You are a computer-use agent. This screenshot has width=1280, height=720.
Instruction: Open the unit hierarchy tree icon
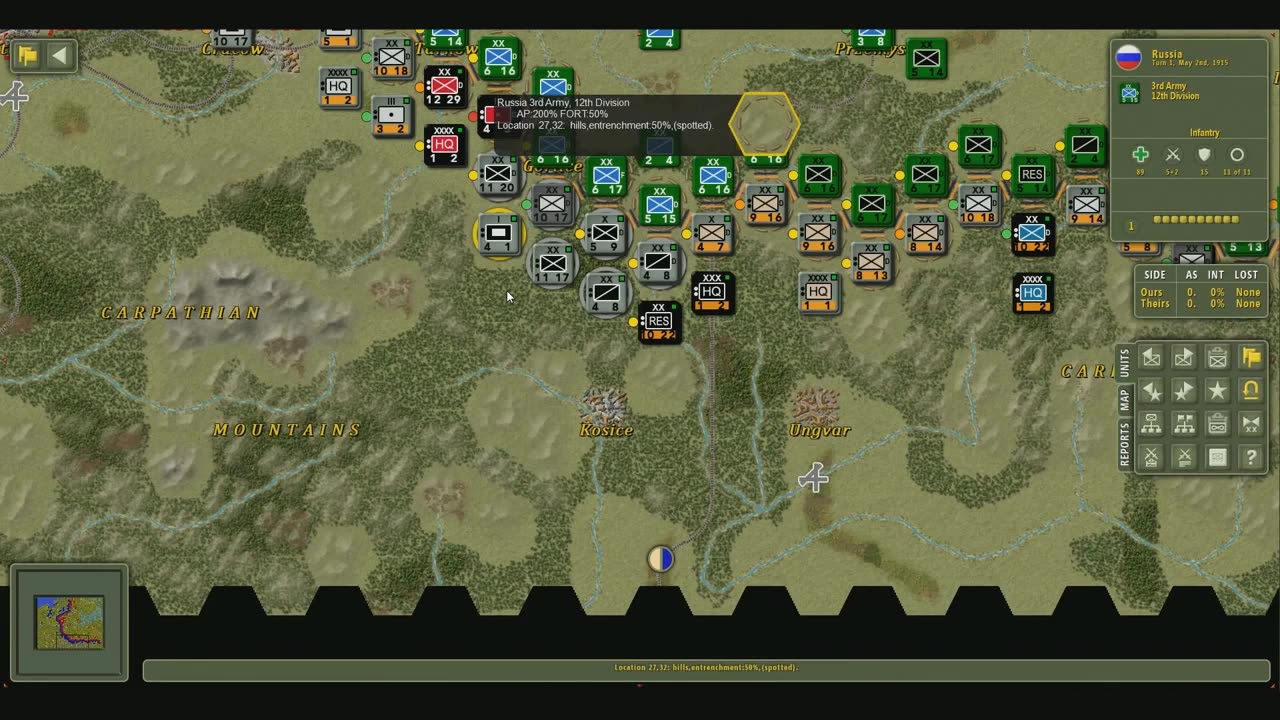(1151, 424)
